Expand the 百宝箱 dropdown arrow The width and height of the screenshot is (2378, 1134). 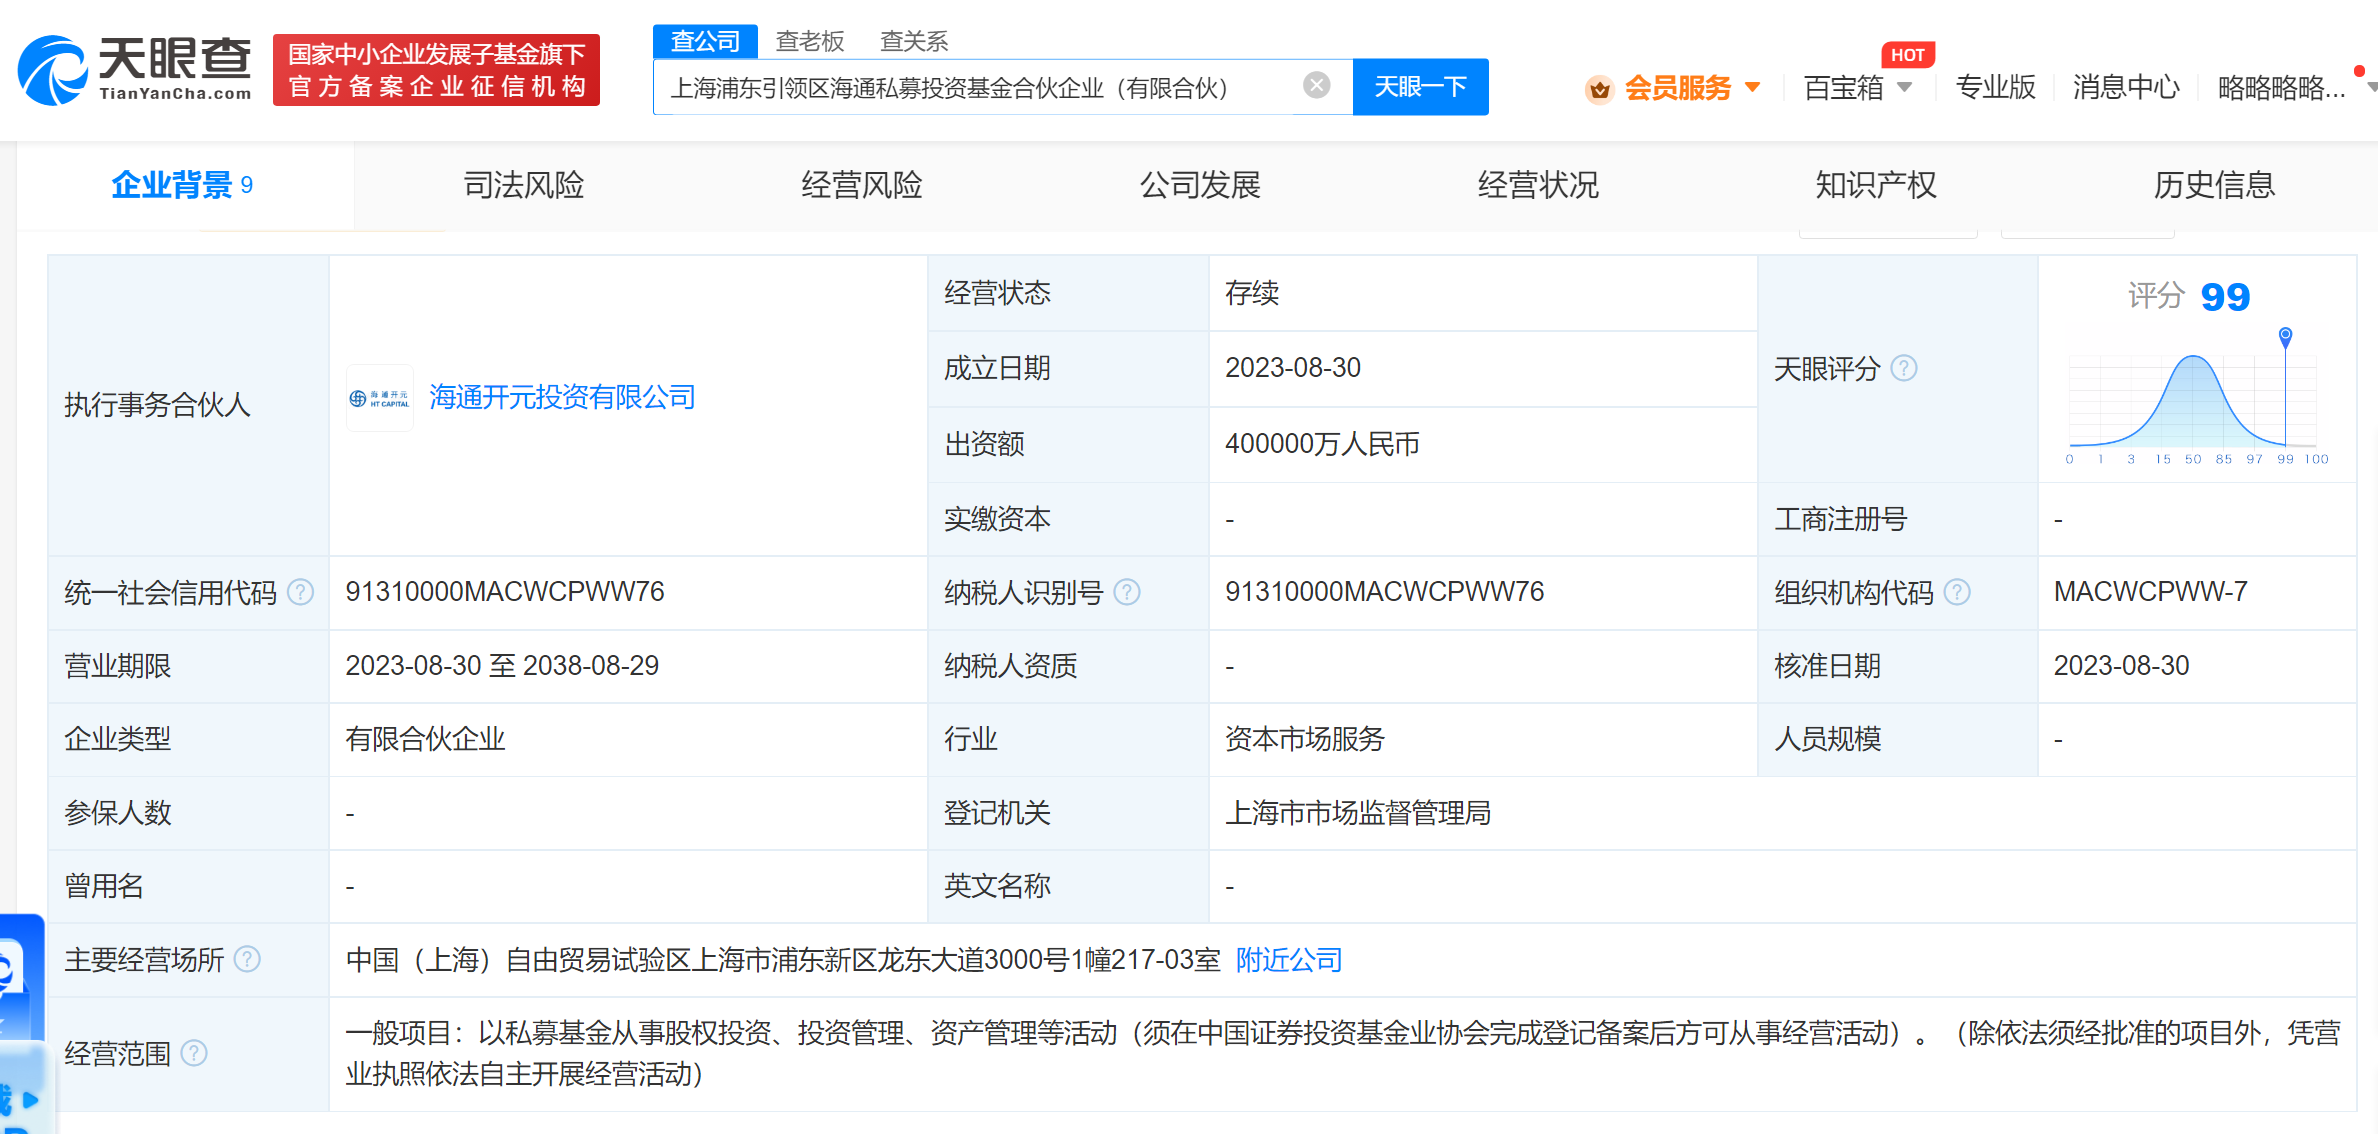tap(1904, 87)
